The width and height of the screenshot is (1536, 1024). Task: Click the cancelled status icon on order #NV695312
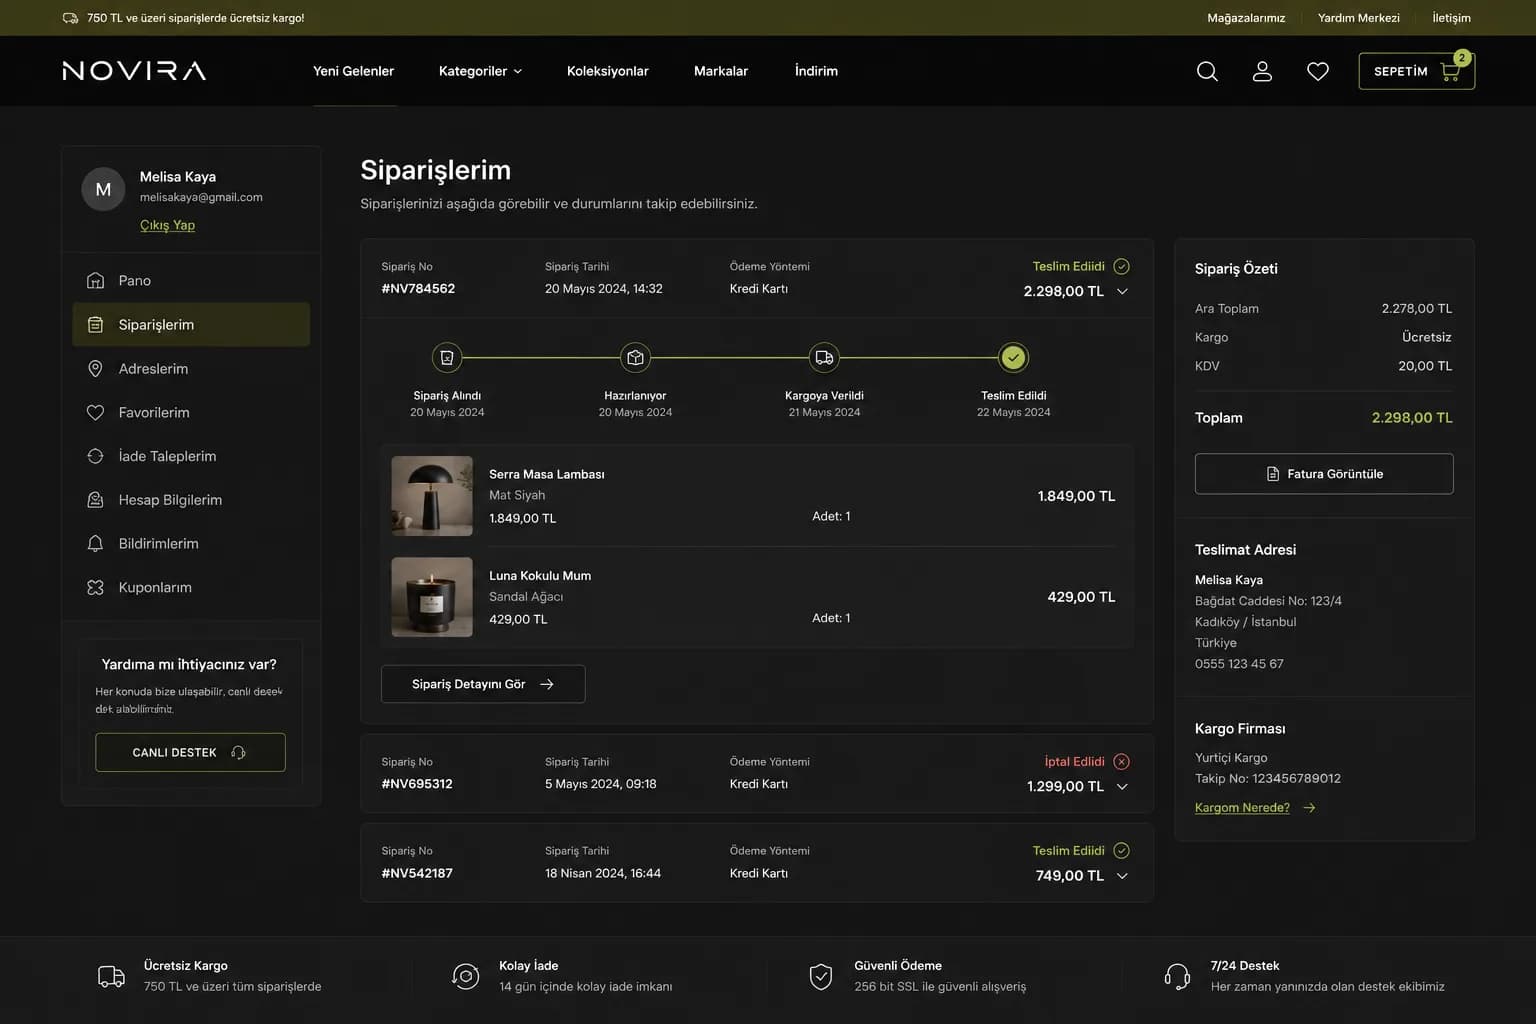tap(1122, 762)
